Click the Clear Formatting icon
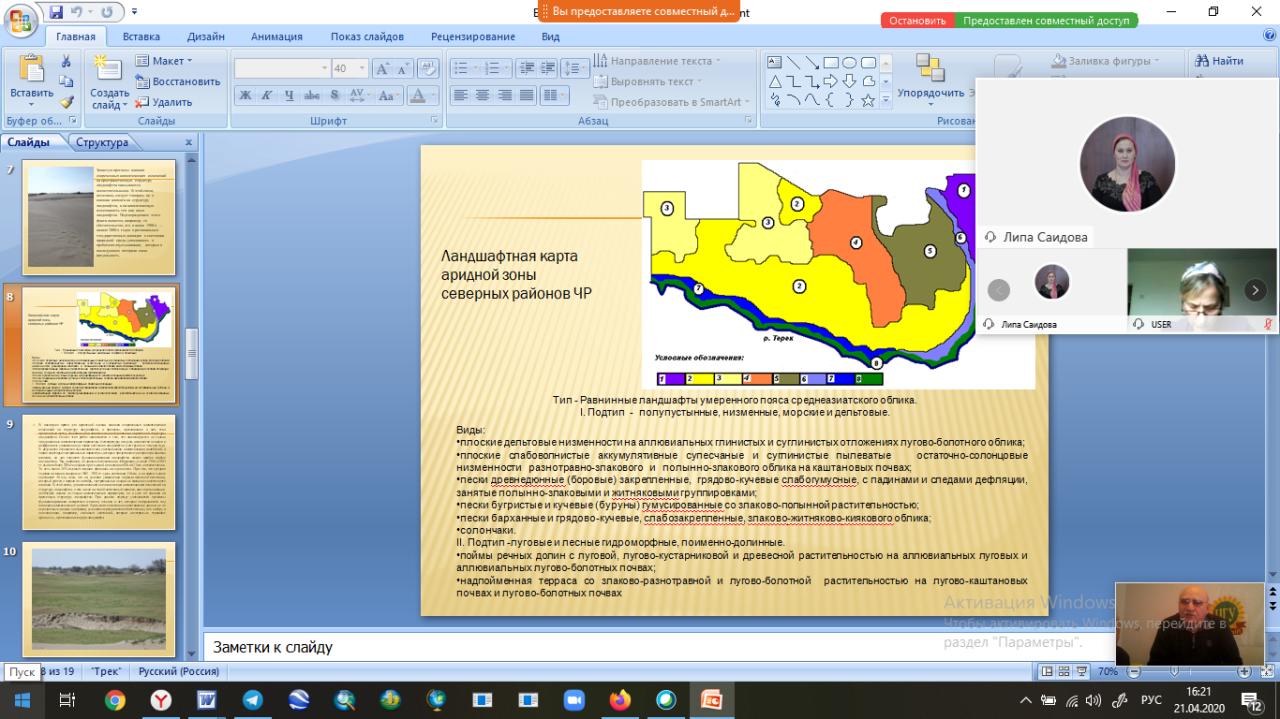1280x719 pixels. (x=429, y=69)
